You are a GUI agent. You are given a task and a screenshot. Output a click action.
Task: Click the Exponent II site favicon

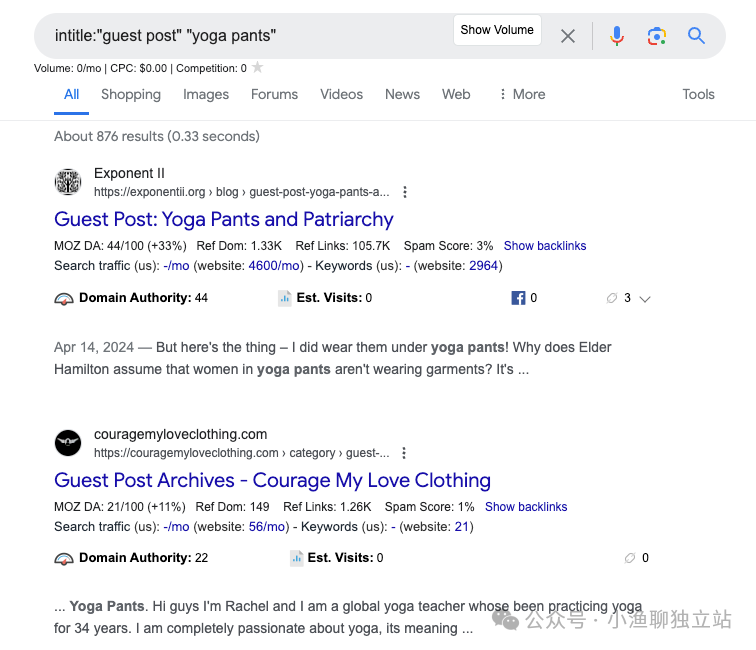68,182
